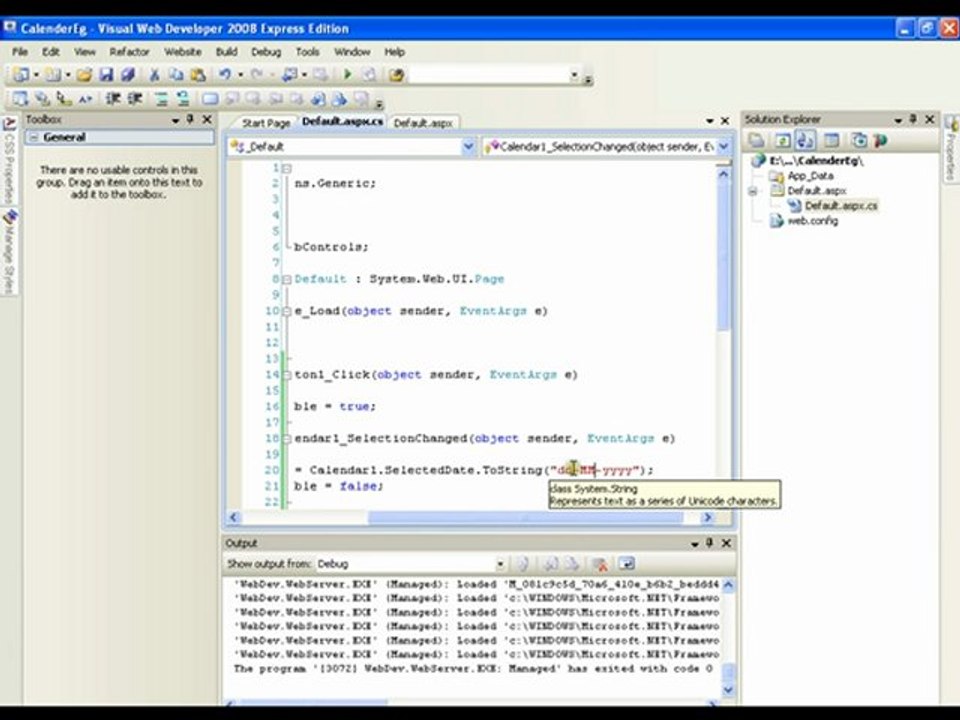The height and width of the screenshot is (720, 960).
Task: Click the Find combo box input field
Action: tap(490, 75)
